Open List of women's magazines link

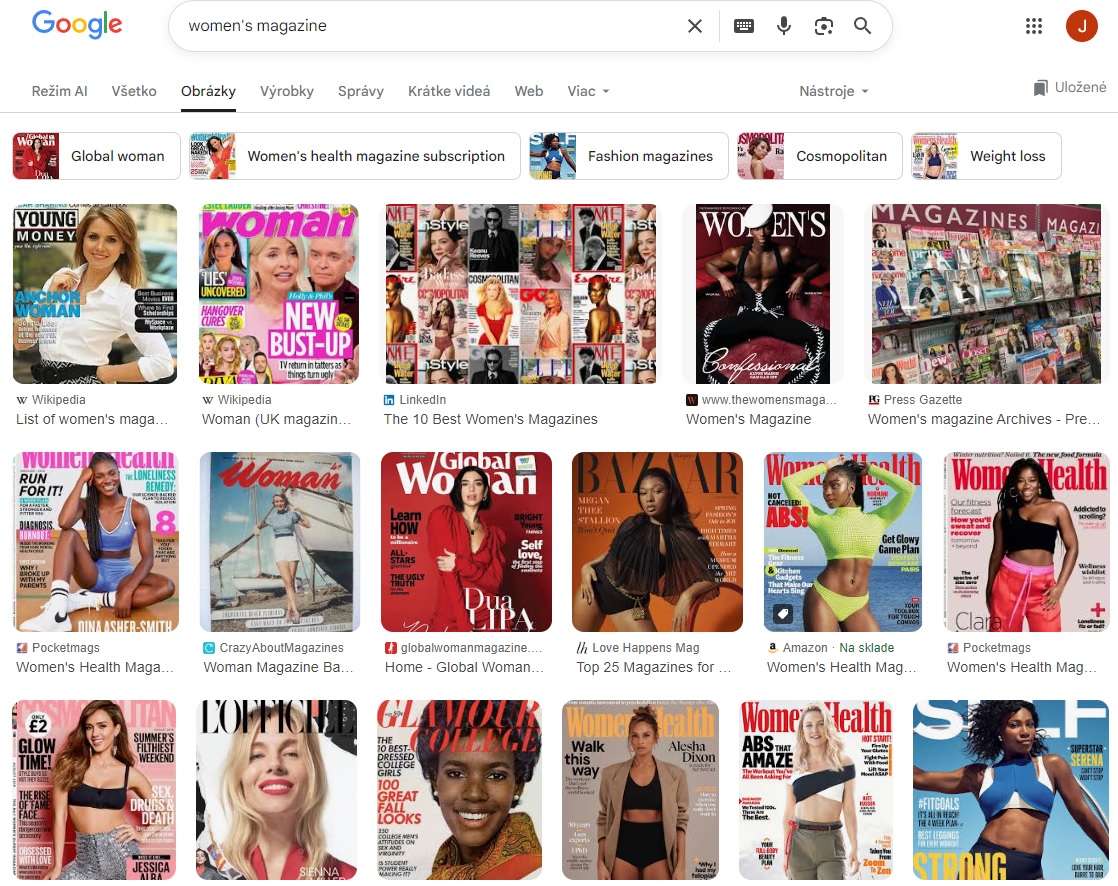click(x=92, y=419)
